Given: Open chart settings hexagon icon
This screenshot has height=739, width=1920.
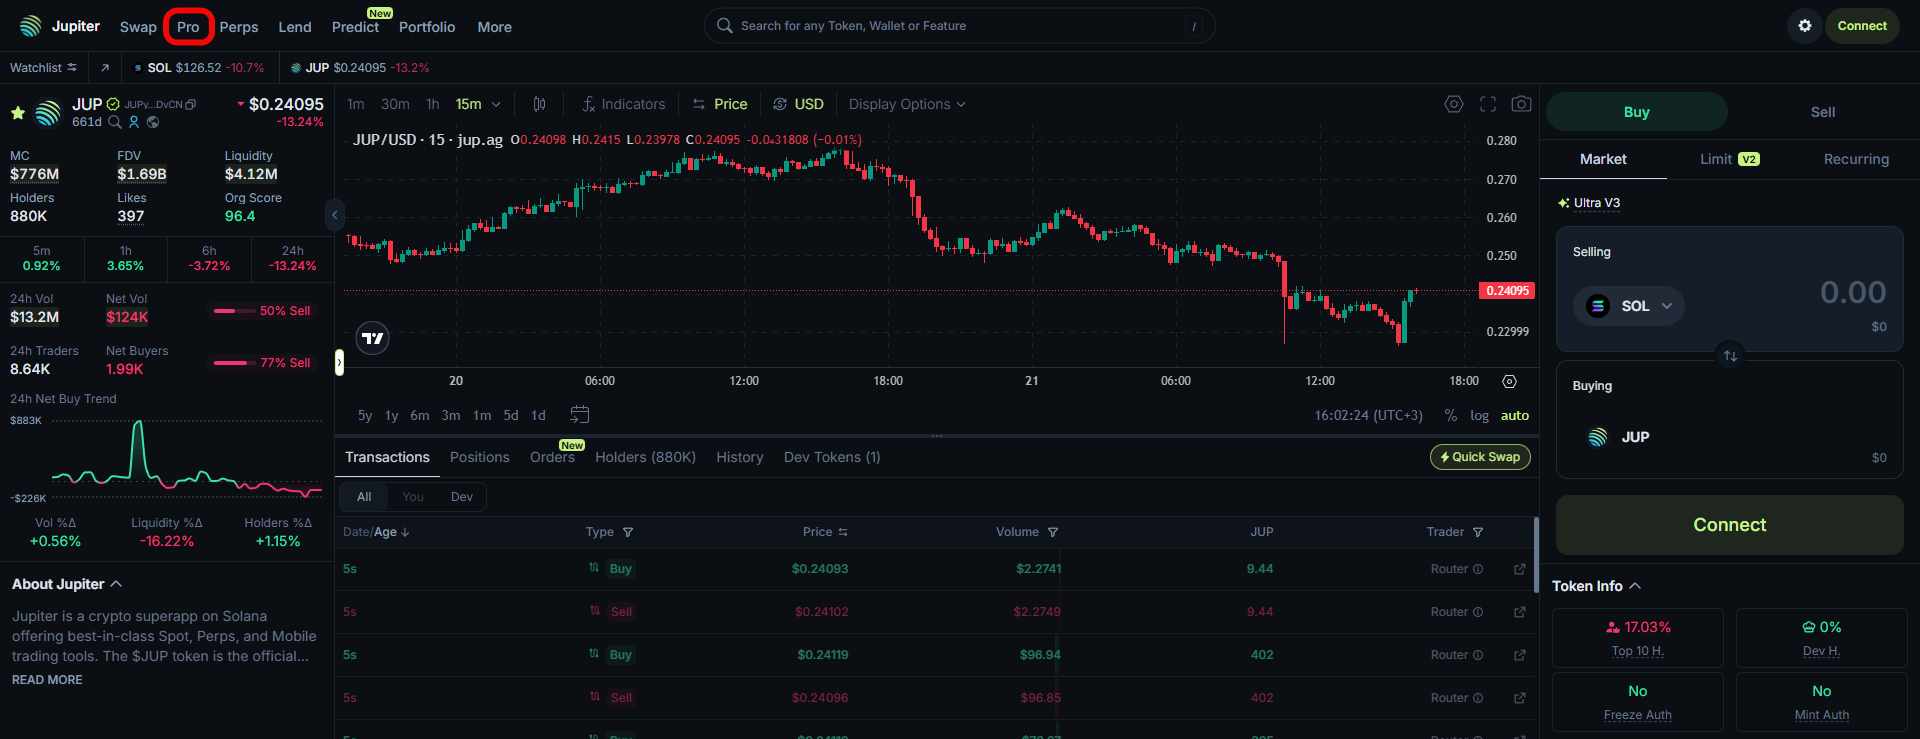Looking at the screenshot, I should [1454, 104].
